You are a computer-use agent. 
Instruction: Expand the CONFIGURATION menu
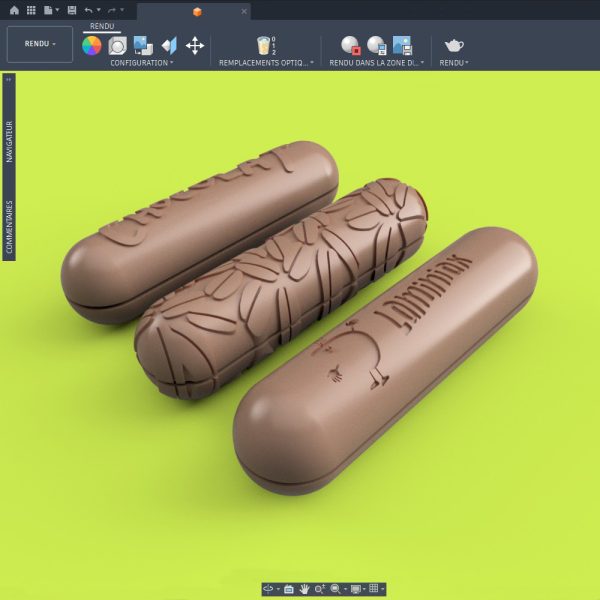click(142, 63)
